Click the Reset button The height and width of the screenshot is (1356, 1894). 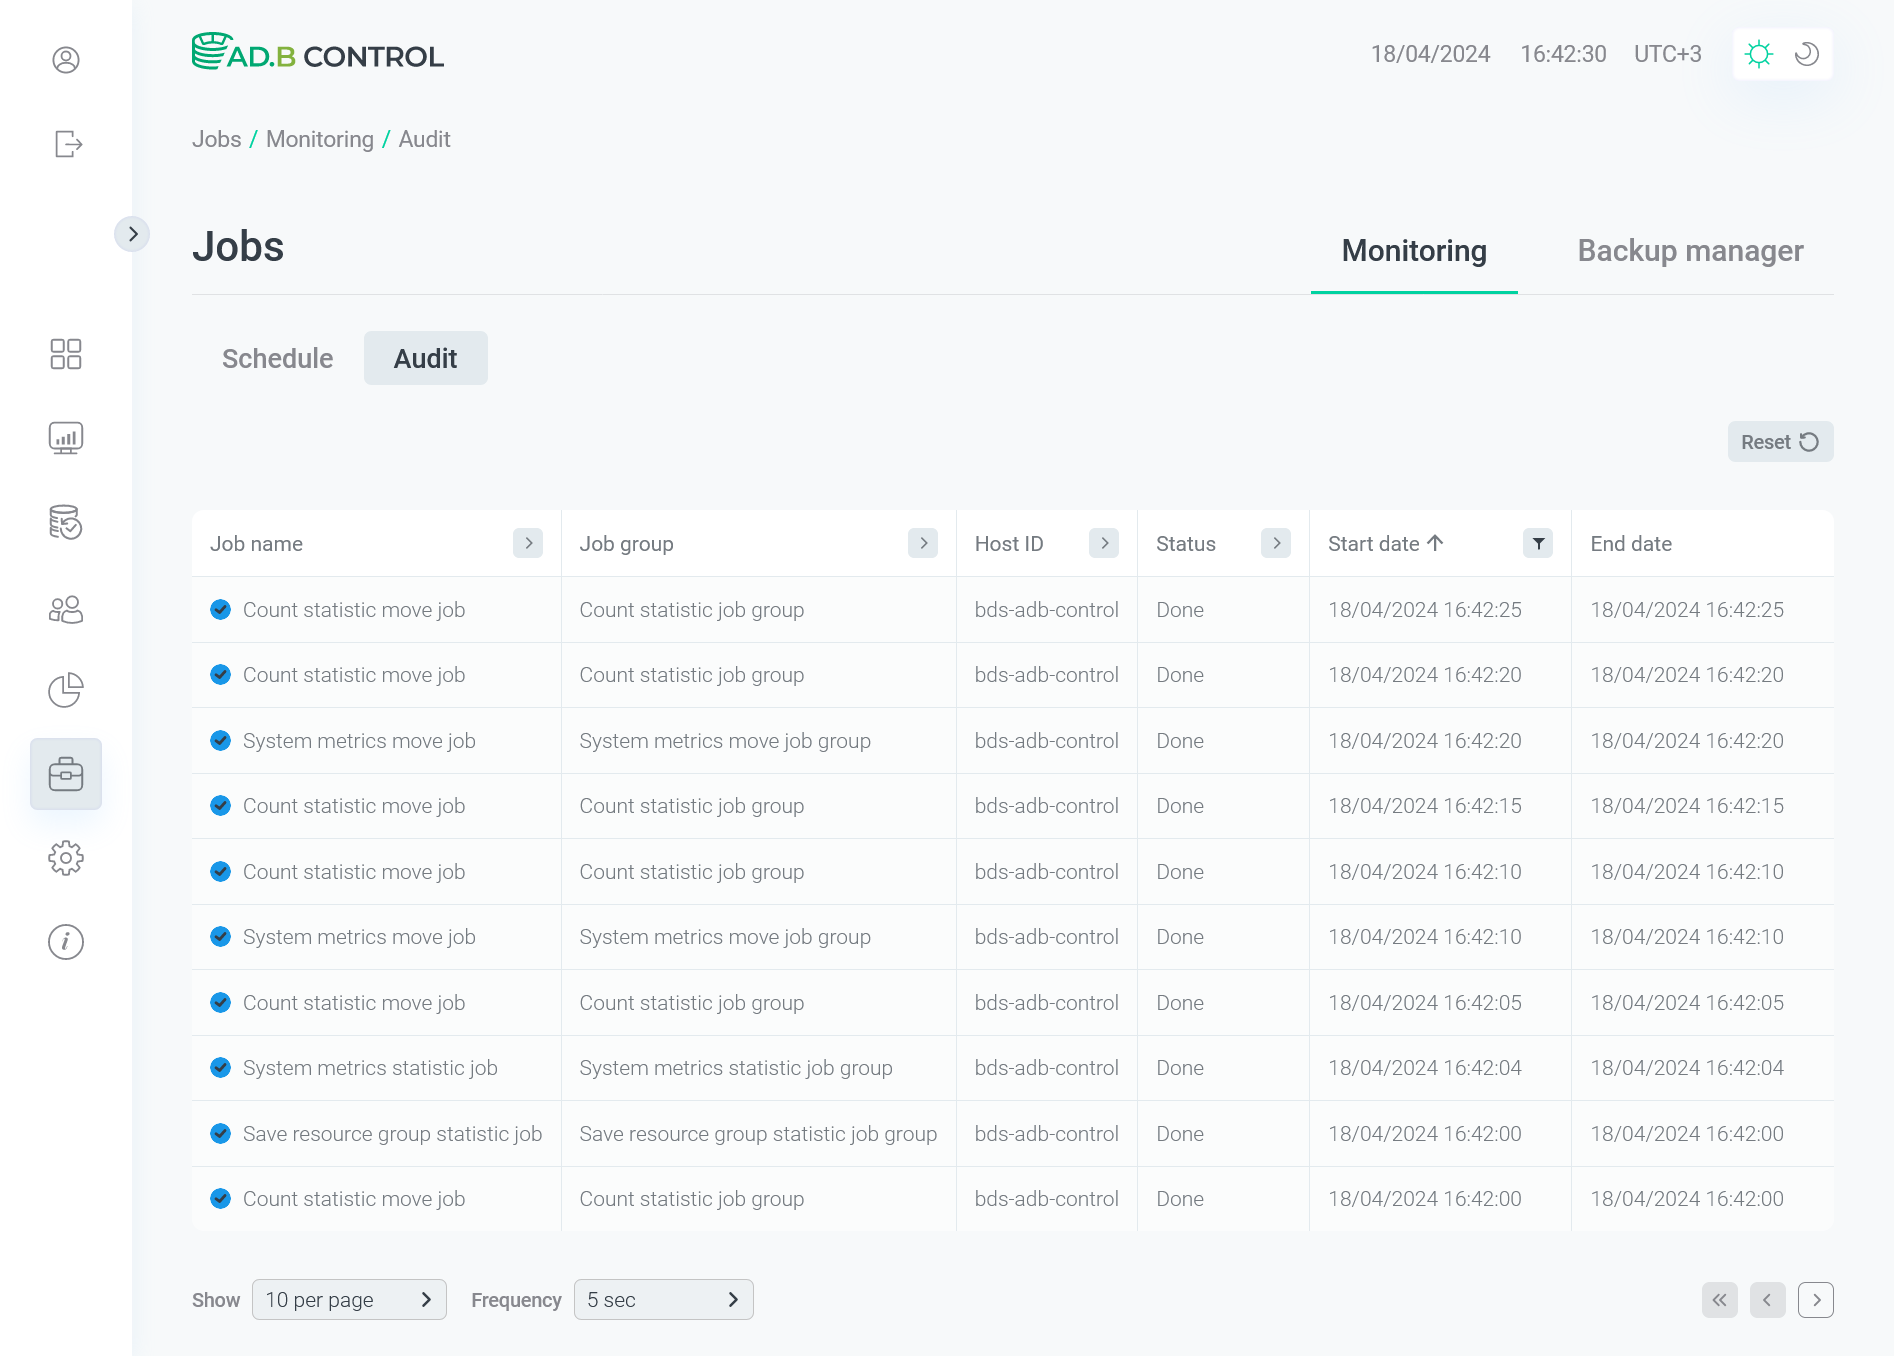click(1780, 441)
